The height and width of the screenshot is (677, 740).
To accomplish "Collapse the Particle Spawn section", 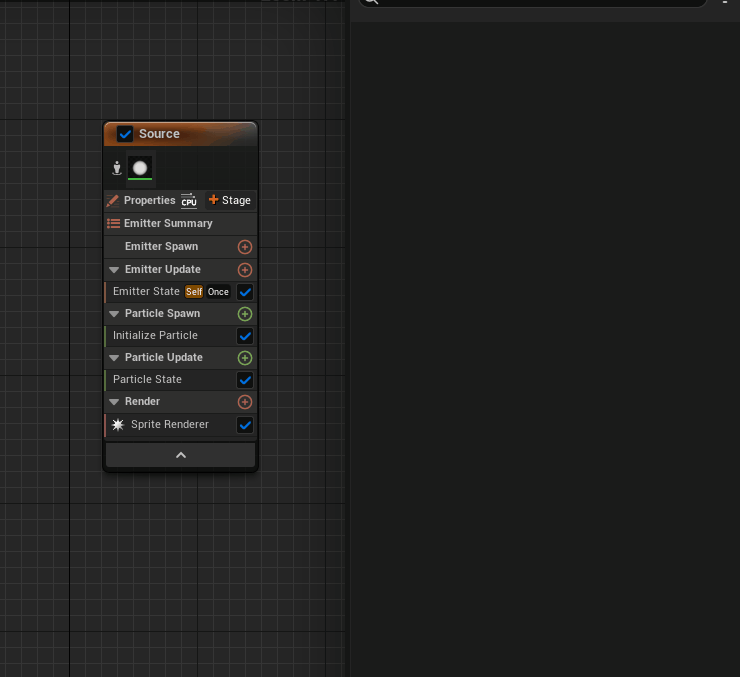I will click(x=114, y=314).
